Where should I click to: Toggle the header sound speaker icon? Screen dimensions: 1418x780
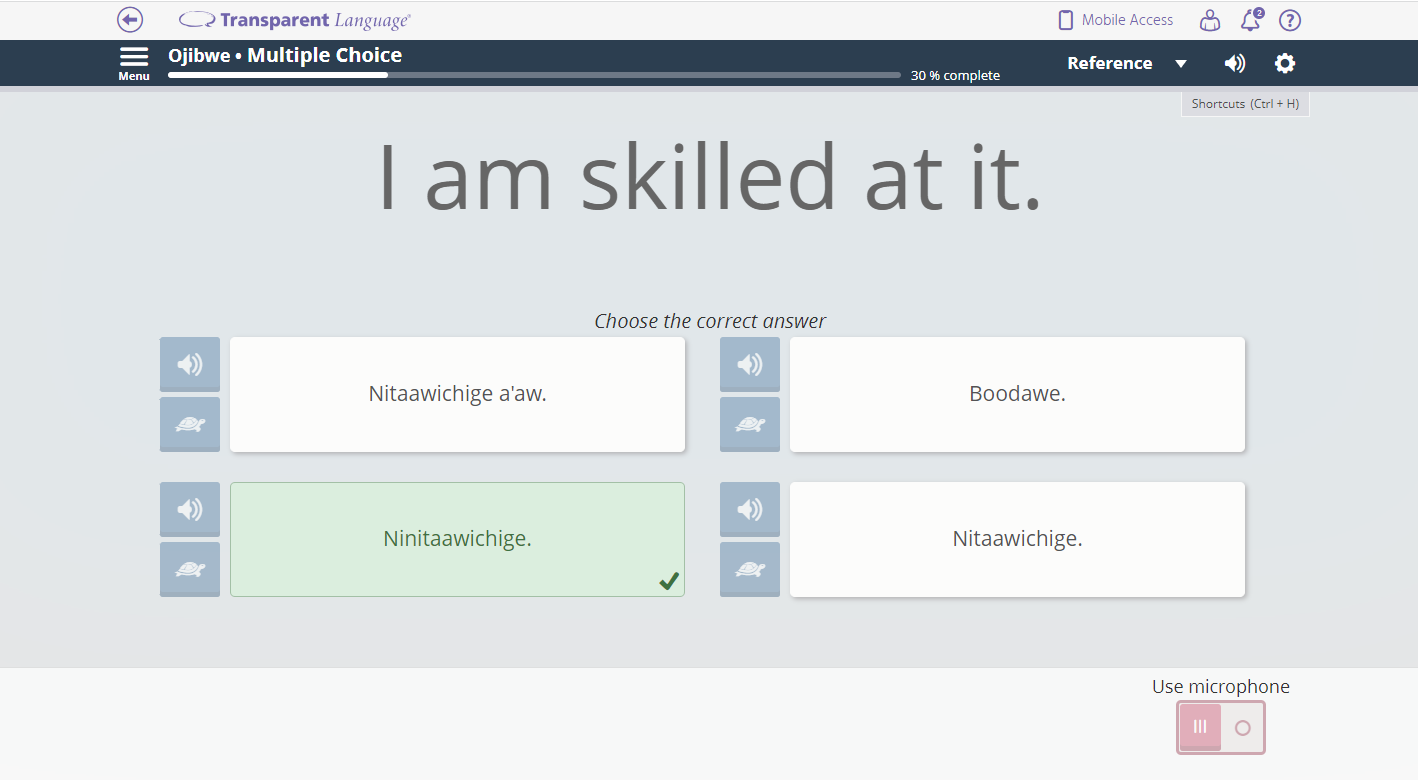pyautogui.click(x=1235, y=63)
